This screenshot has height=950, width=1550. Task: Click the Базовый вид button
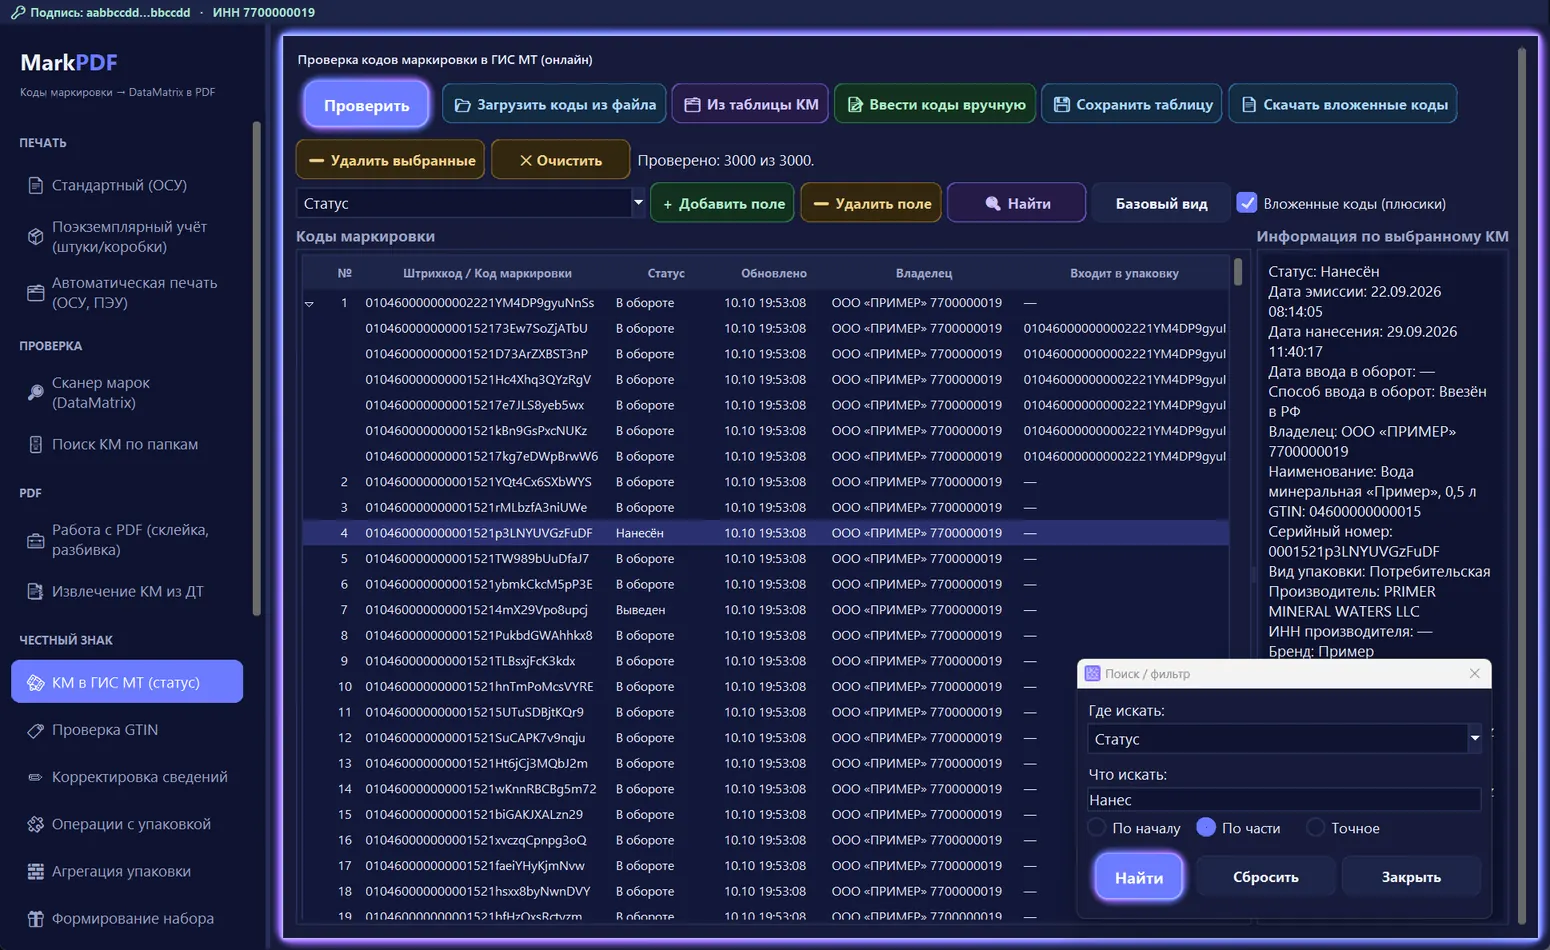(x=1161, y=203)
